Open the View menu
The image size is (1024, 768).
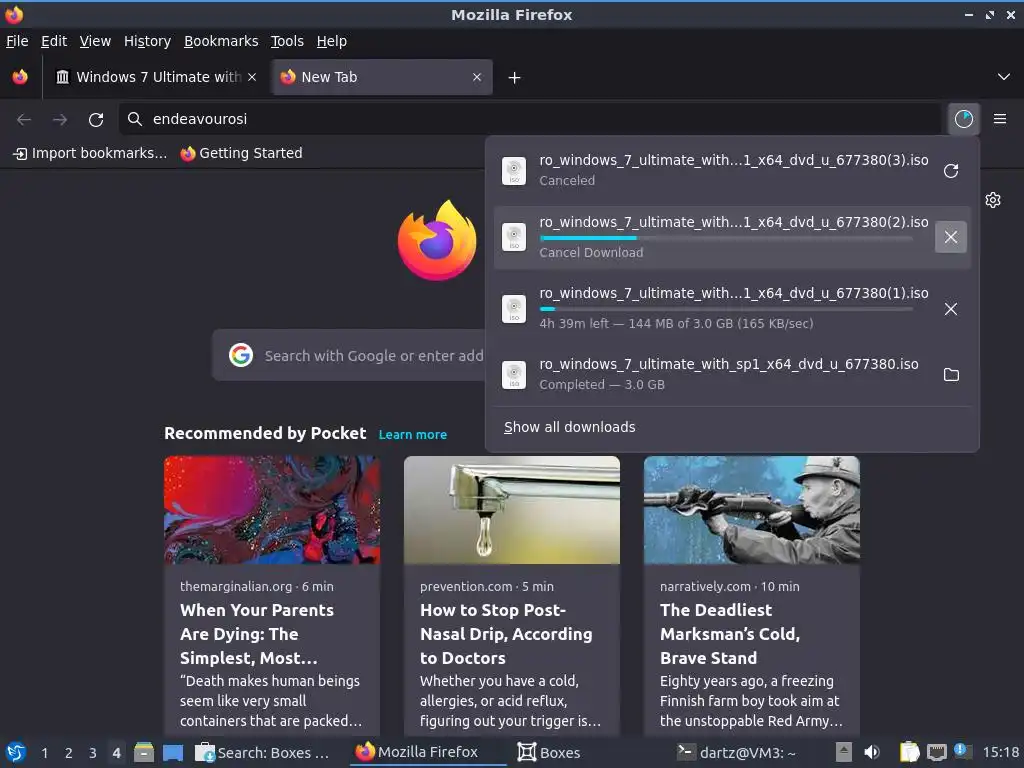click(x=95, y=41)
